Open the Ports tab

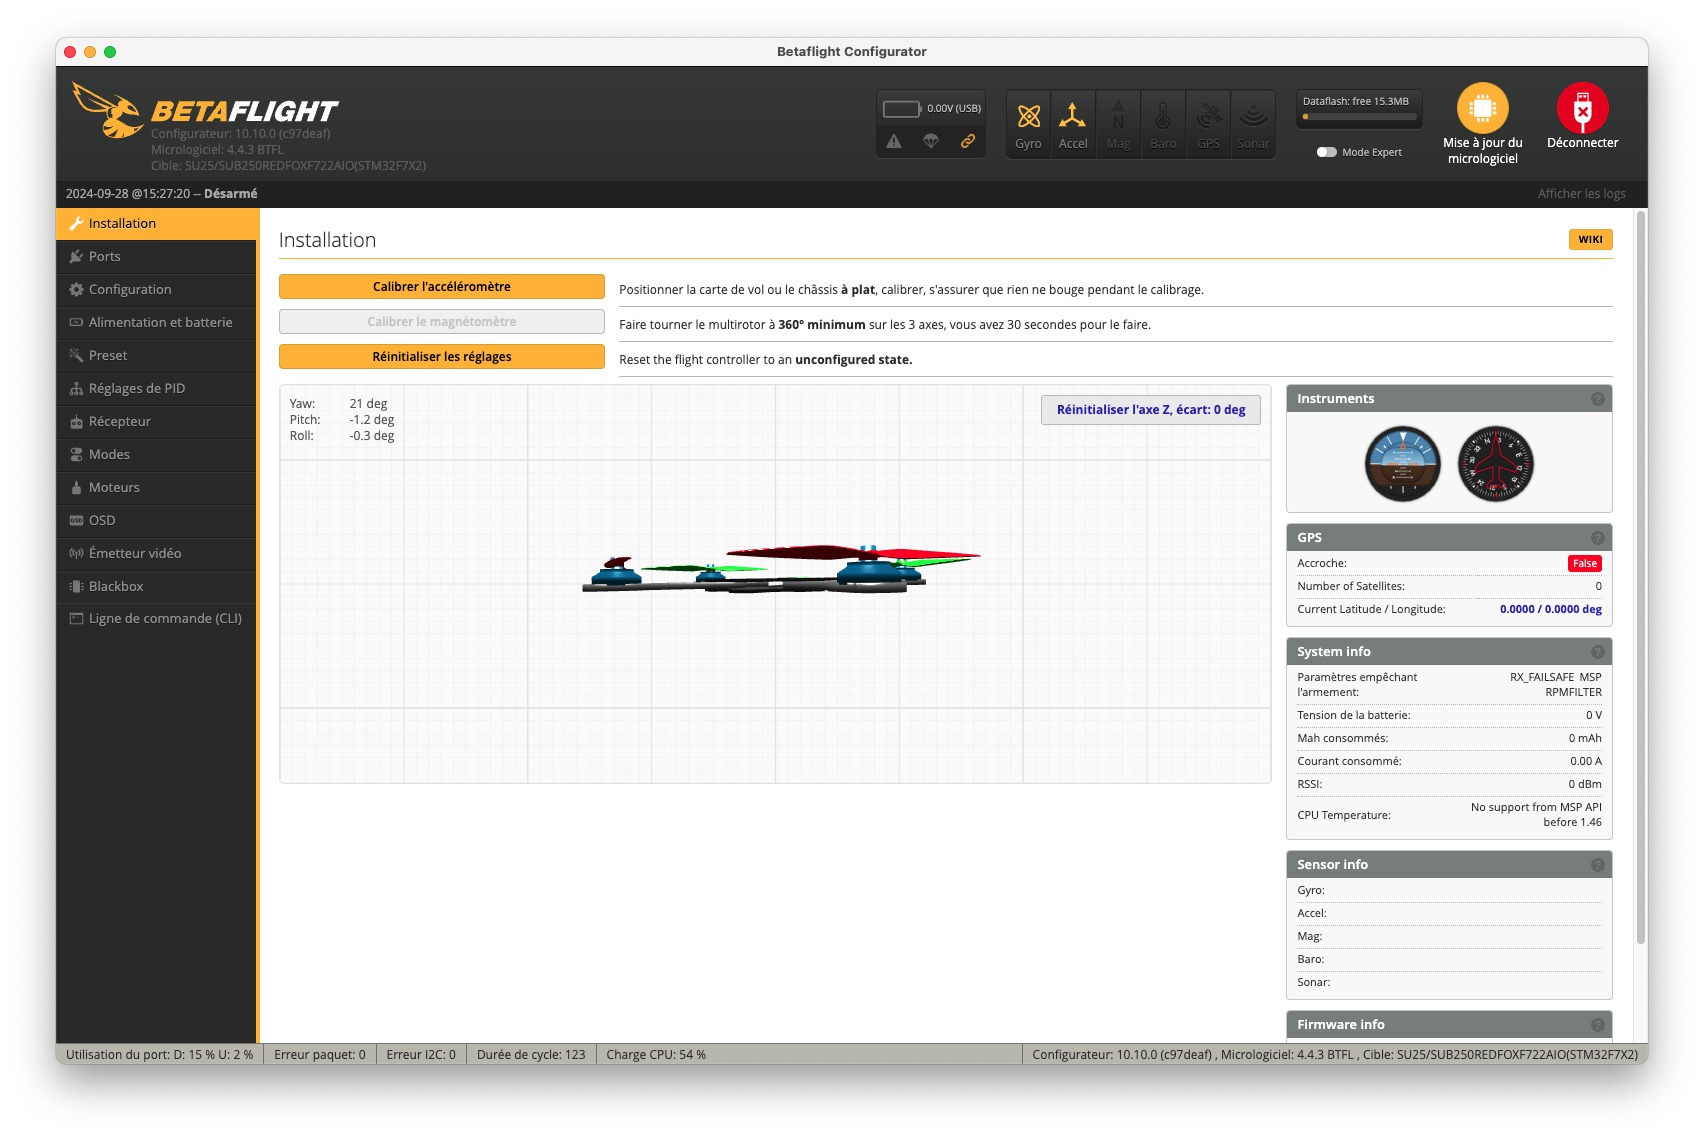pos(157,256)
